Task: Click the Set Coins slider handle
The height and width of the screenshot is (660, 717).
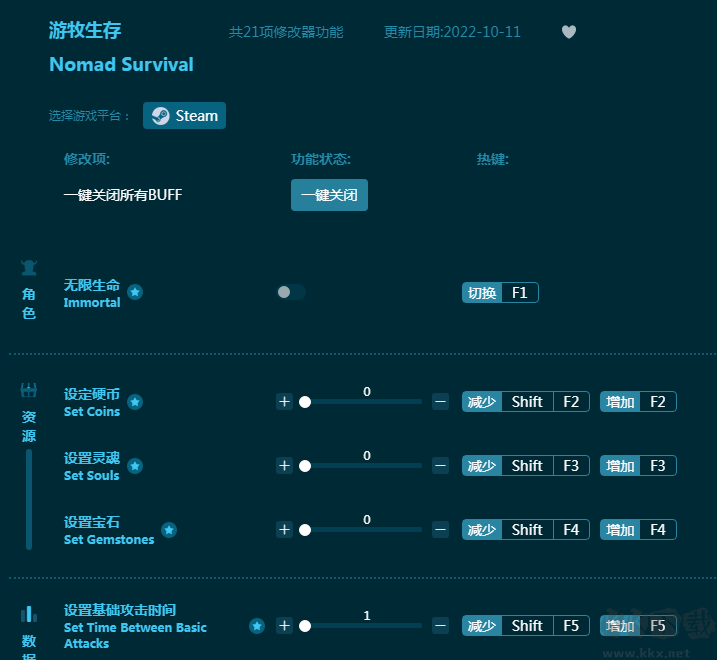Action: (305, 402)
